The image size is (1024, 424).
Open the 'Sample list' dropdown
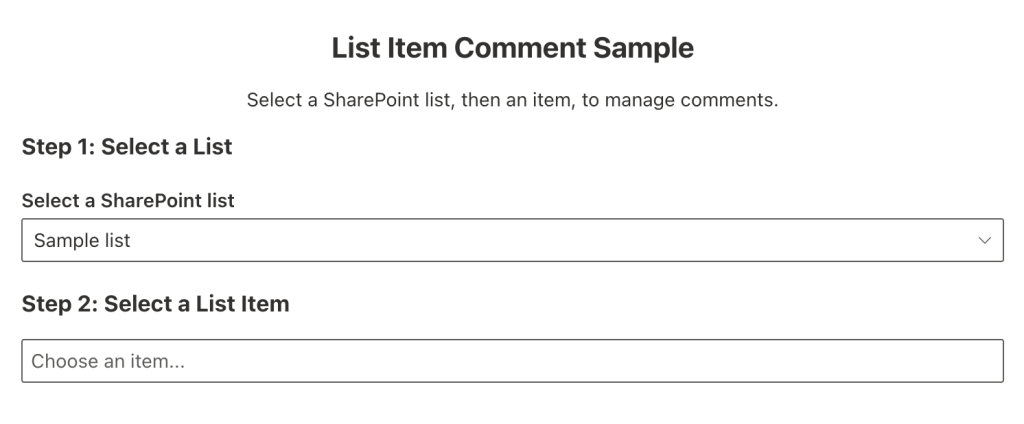pyautogui.click(x=512, y=241)
